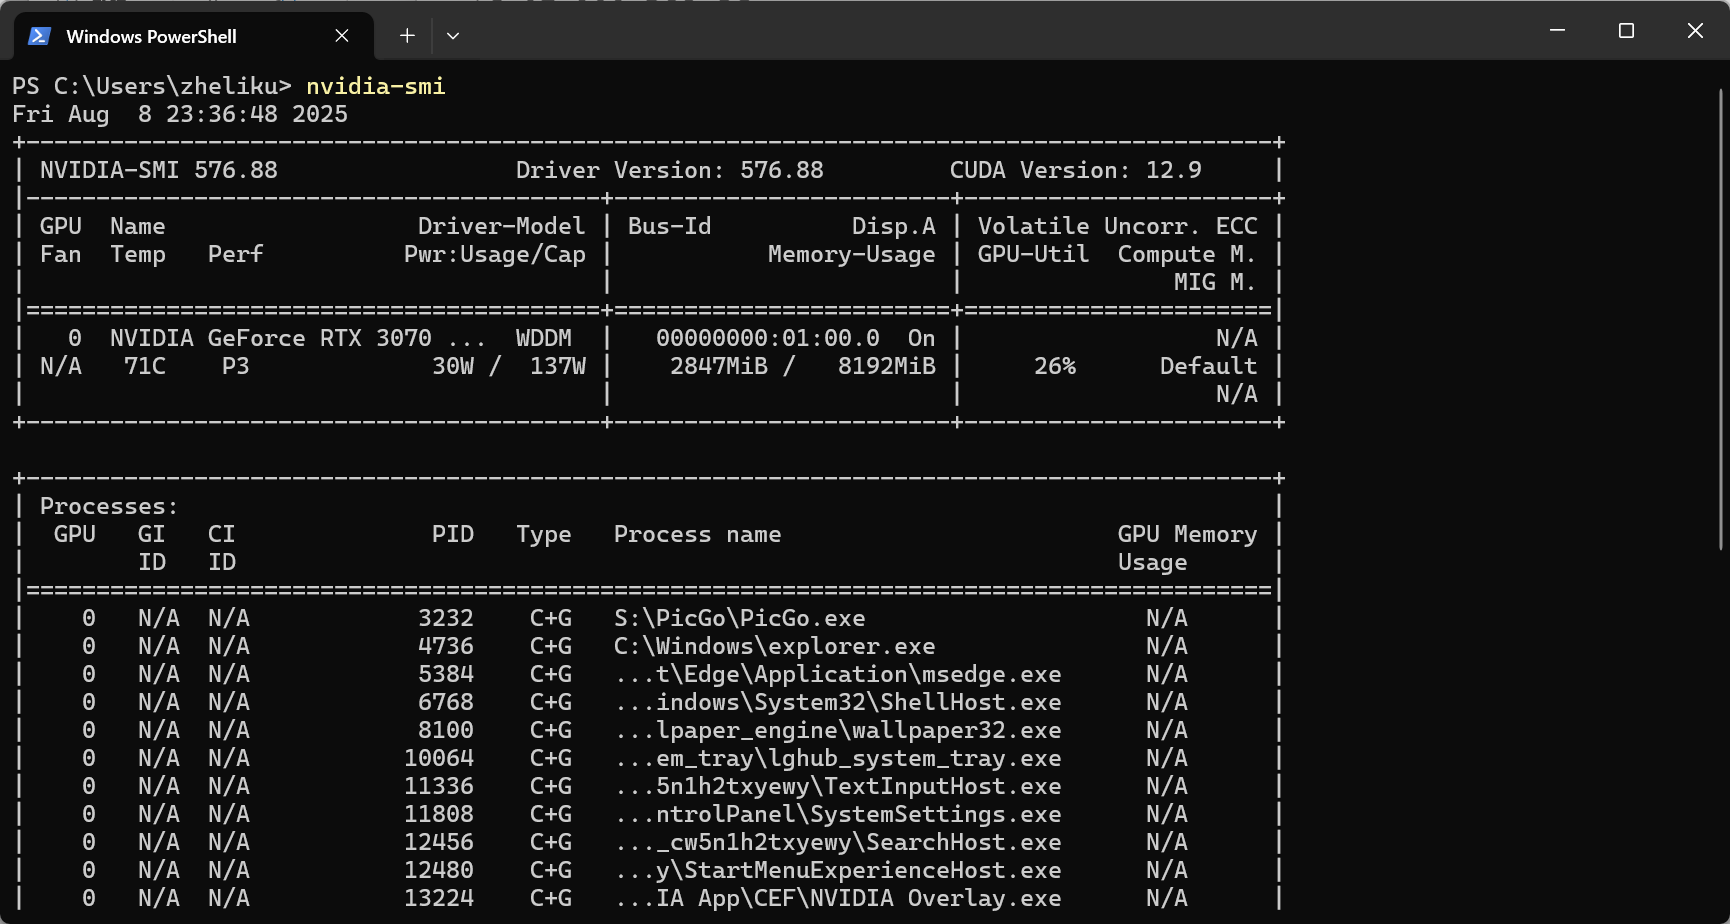This screenshot has width=1730, height=924.
Task: Click PID 4736
Action: coord(446,646)
